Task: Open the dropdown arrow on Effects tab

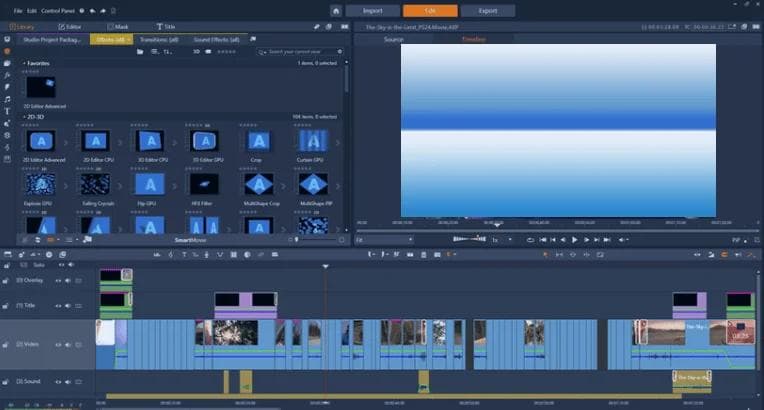Action: (129, 39)
